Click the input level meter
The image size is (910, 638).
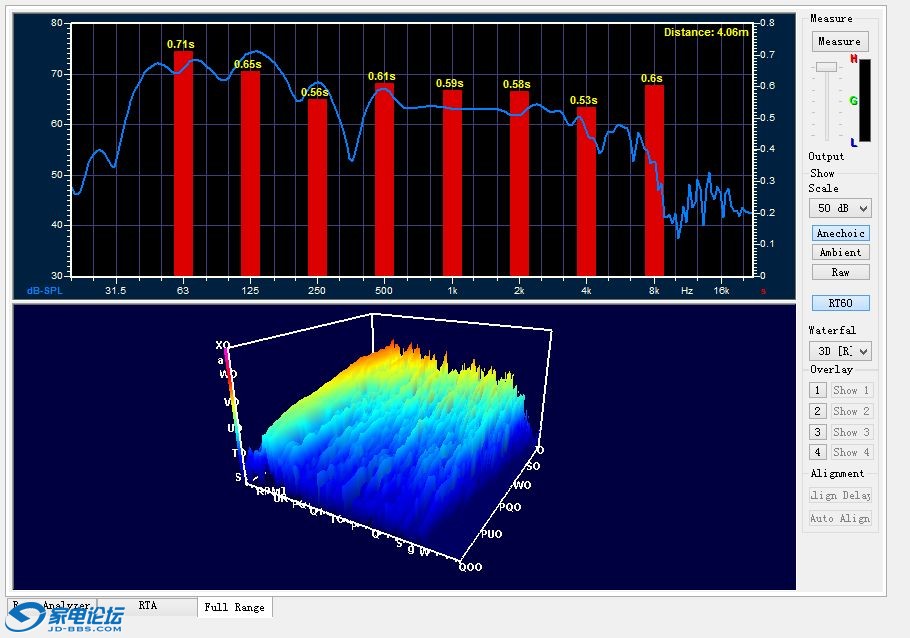tap(865, 100)
